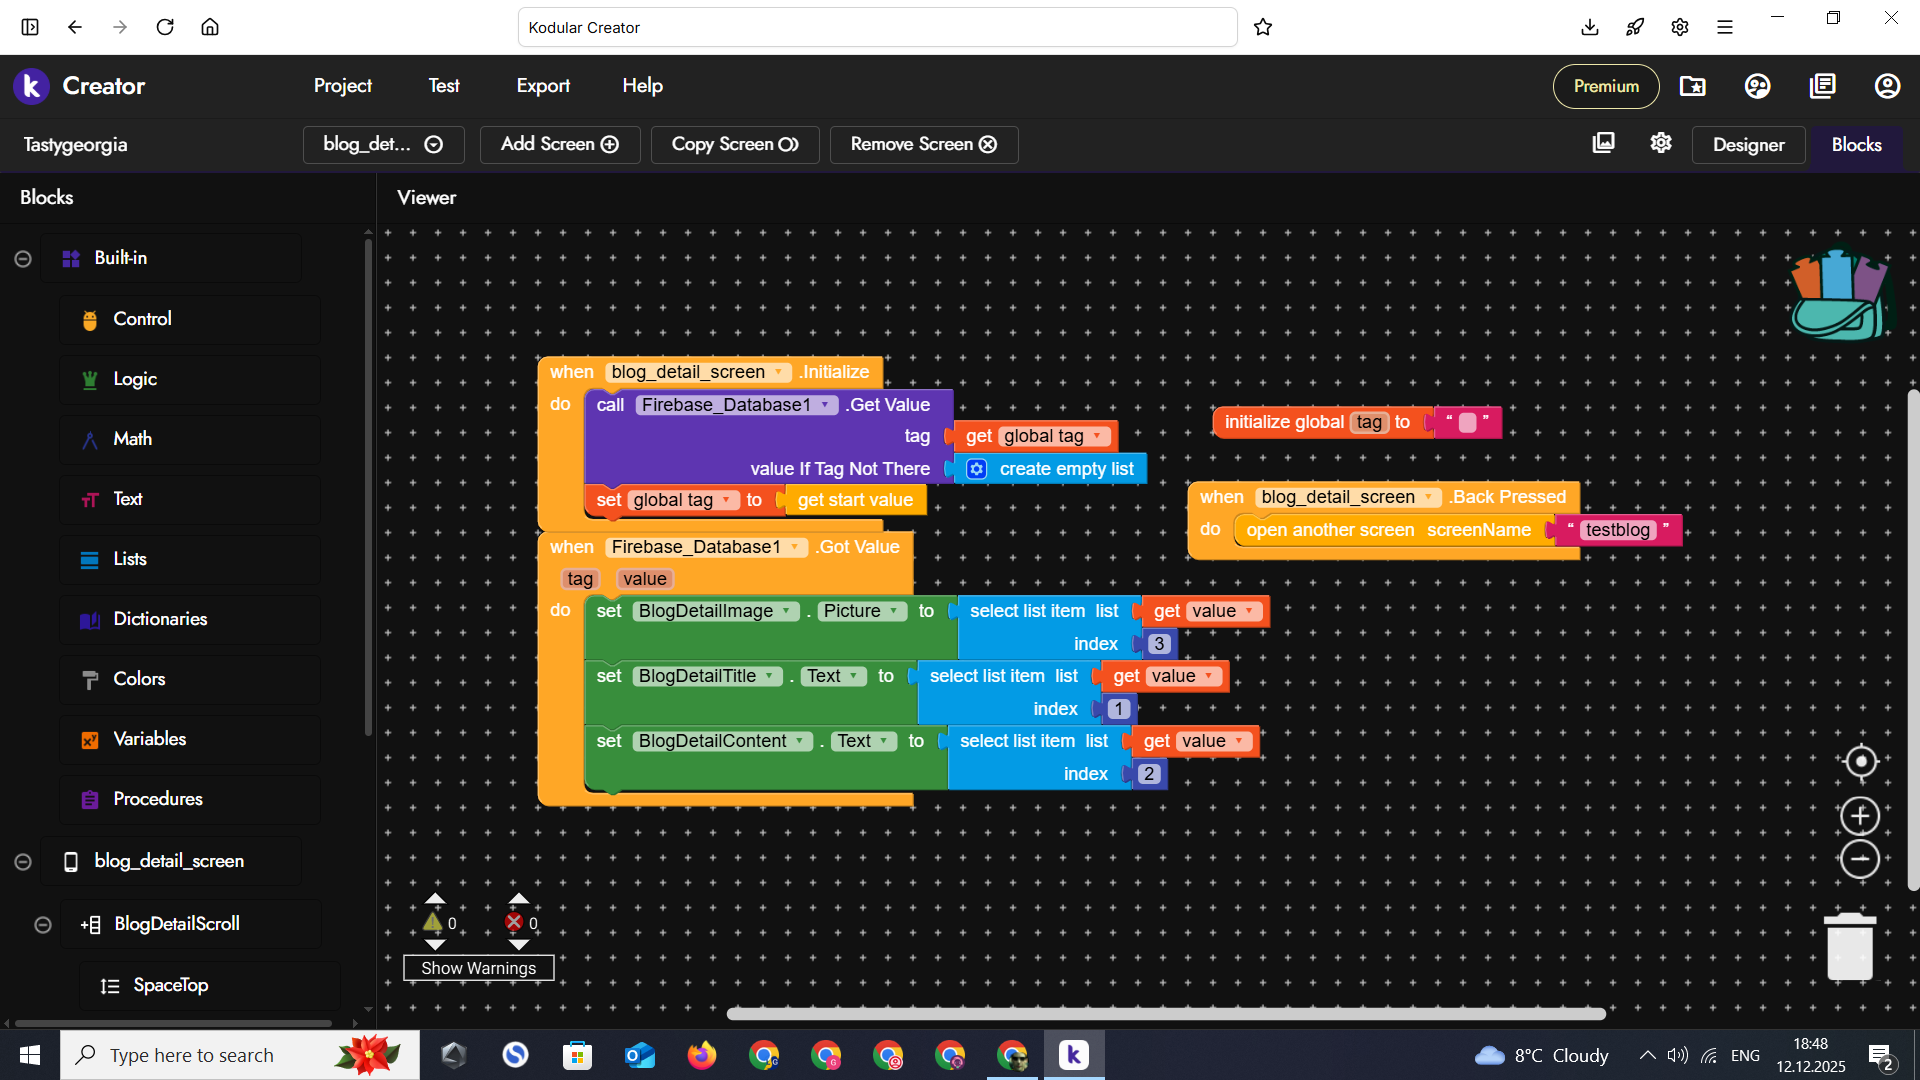
Task: Open the assets manager image icon
Action: 1603,144
